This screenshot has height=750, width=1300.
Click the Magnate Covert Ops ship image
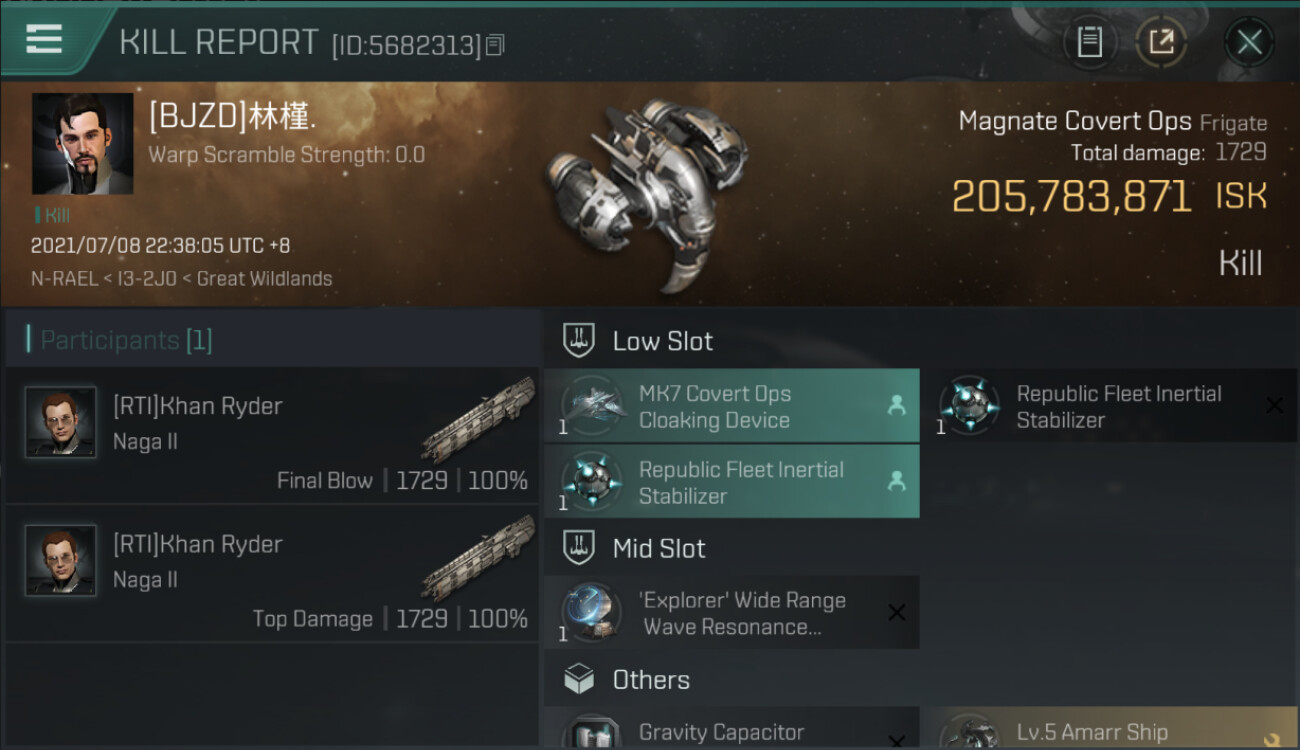coord(640,190)
